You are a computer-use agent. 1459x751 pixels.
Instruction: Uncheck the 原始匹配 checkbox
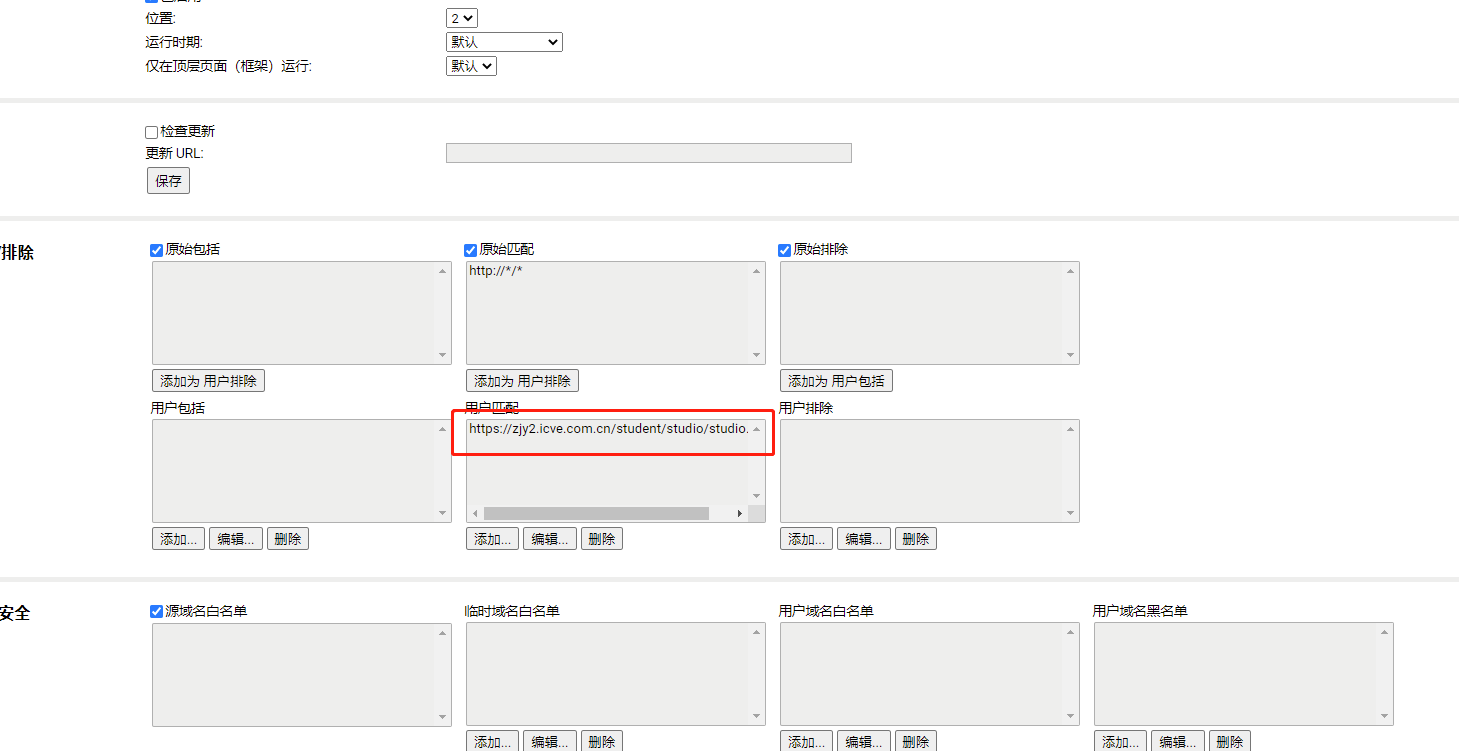coord(470,250)
